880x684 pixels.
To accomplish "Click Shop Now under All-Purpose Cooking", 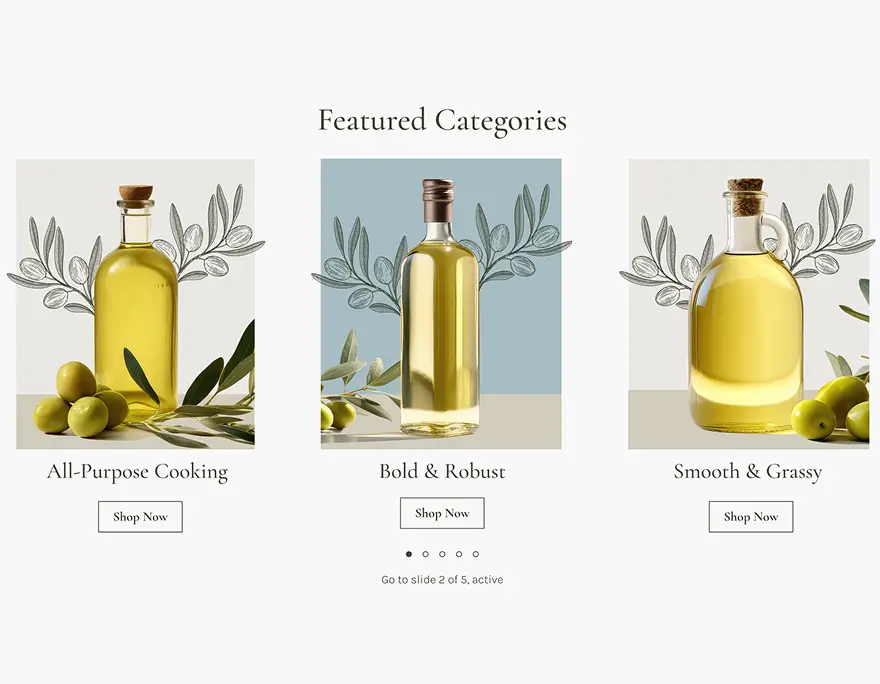I will (x=140, y=517).
